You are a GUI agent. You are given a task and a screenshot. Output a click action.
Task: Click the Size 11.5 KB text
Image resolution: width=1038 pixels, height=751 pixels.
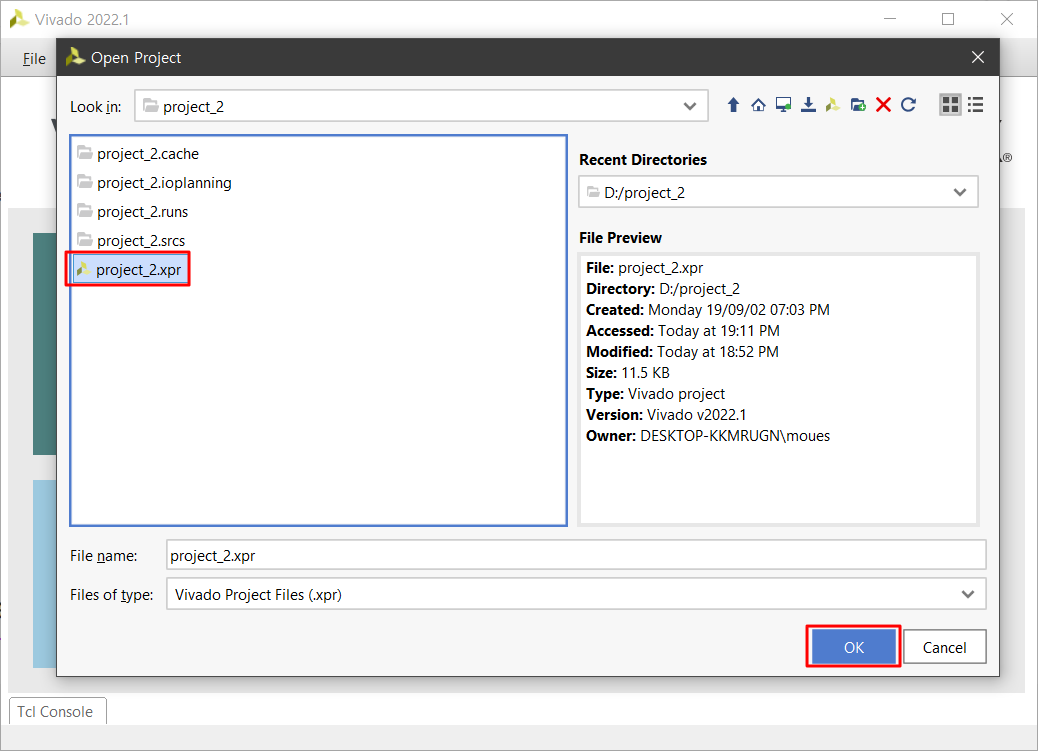(x=628, y=373)
